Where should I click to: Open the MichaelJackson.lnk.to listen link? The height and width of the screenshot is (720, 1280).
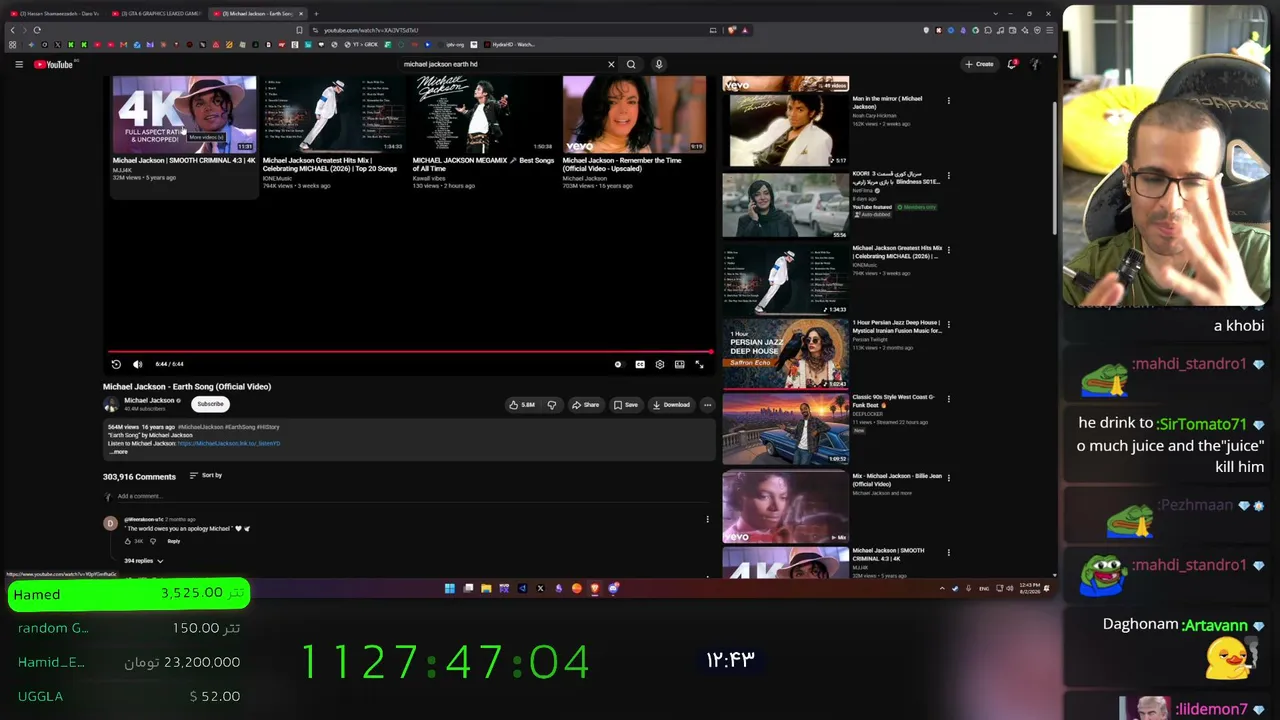tap(229, 443)
